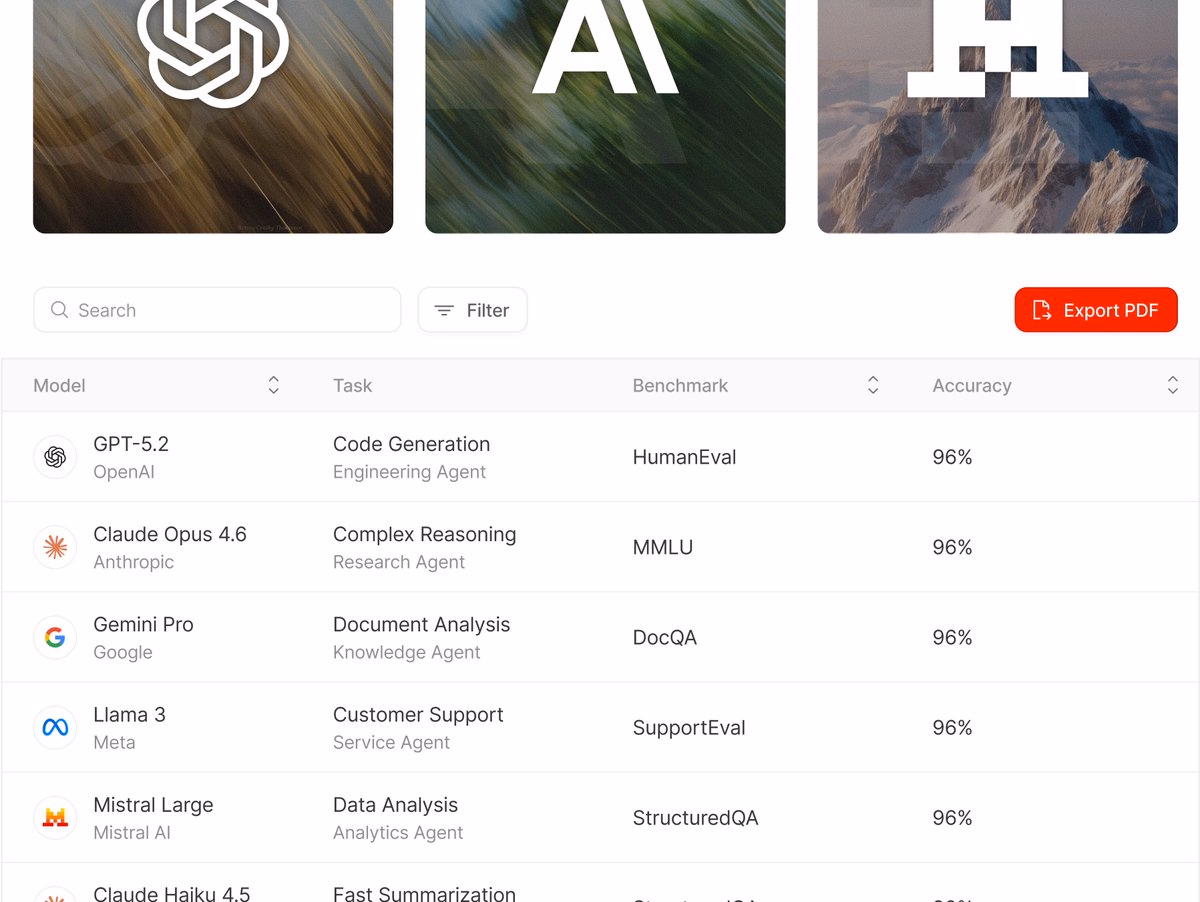Select the Gemini Pro model name
The height and width of the screenshot is (902, 1200).
[143, 624]
